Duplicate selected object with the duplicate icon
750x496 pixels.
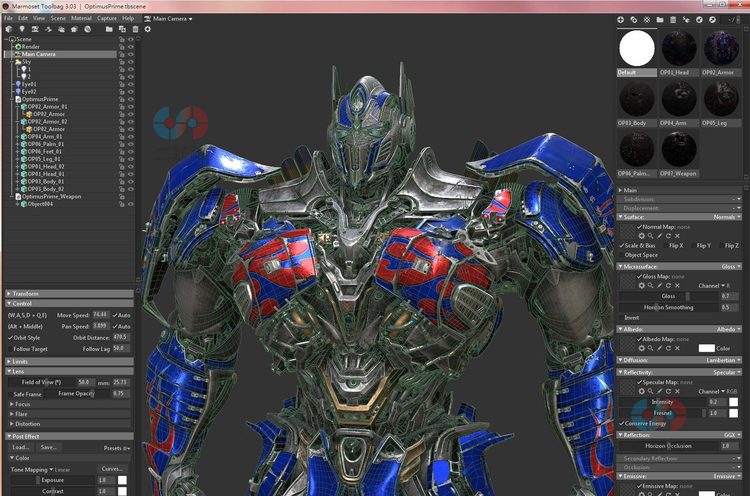(x=122, y=29)
